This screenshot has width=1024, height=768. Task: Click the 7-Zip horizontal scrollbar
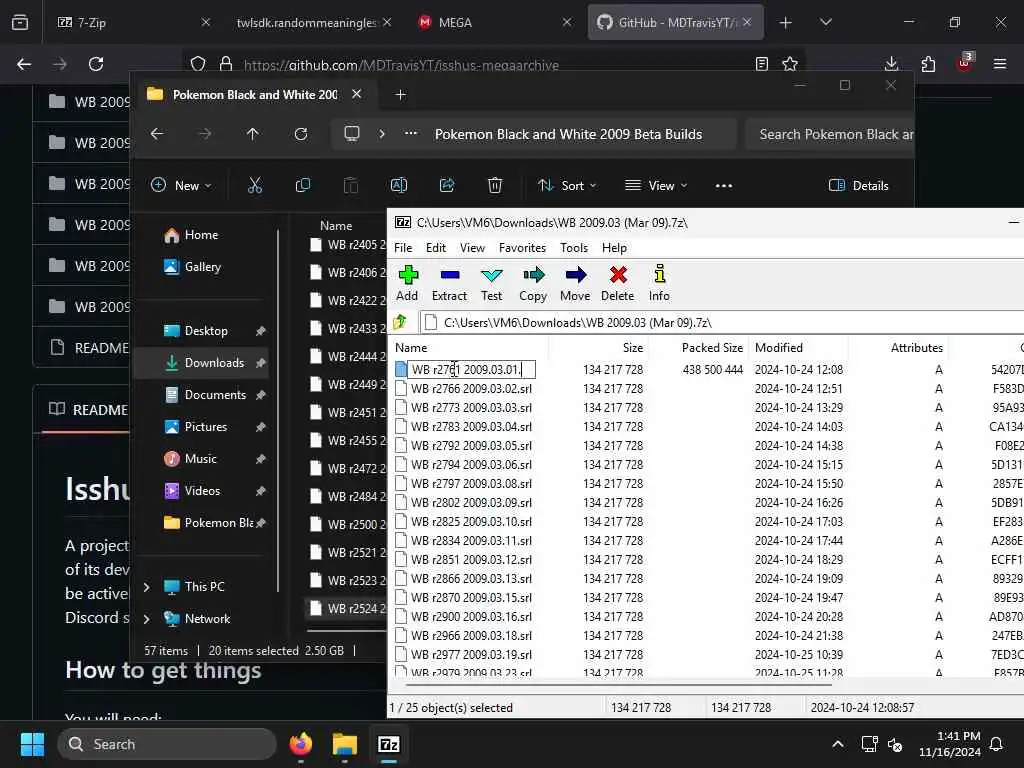[619, 684]
